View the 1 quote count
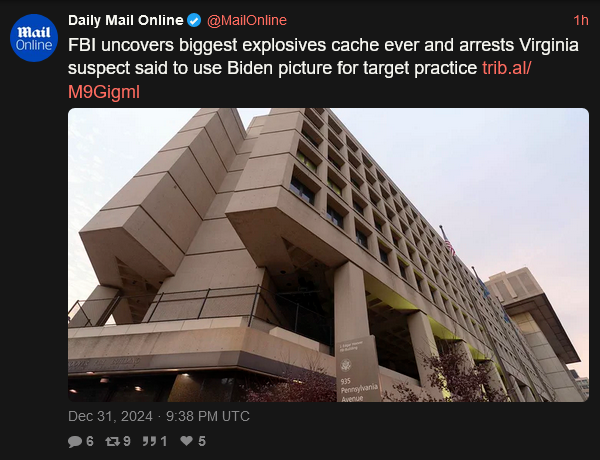This screenshot has height=460, width=600. pos(164,441)
